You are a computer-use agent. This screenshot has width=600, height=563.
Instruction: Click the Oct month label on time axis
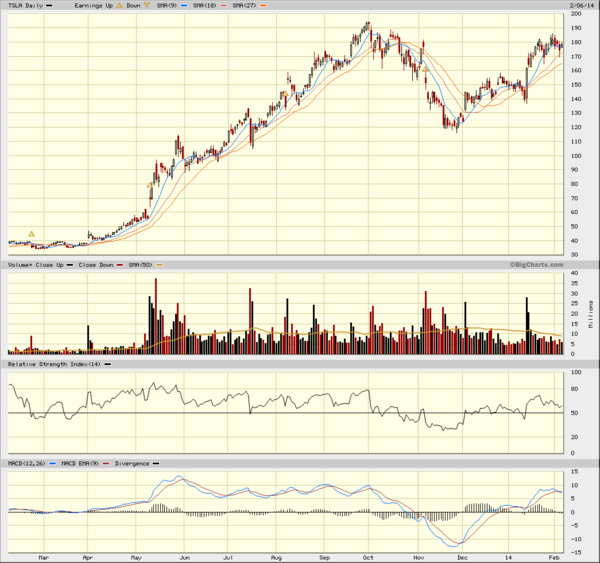coord(368,558)
